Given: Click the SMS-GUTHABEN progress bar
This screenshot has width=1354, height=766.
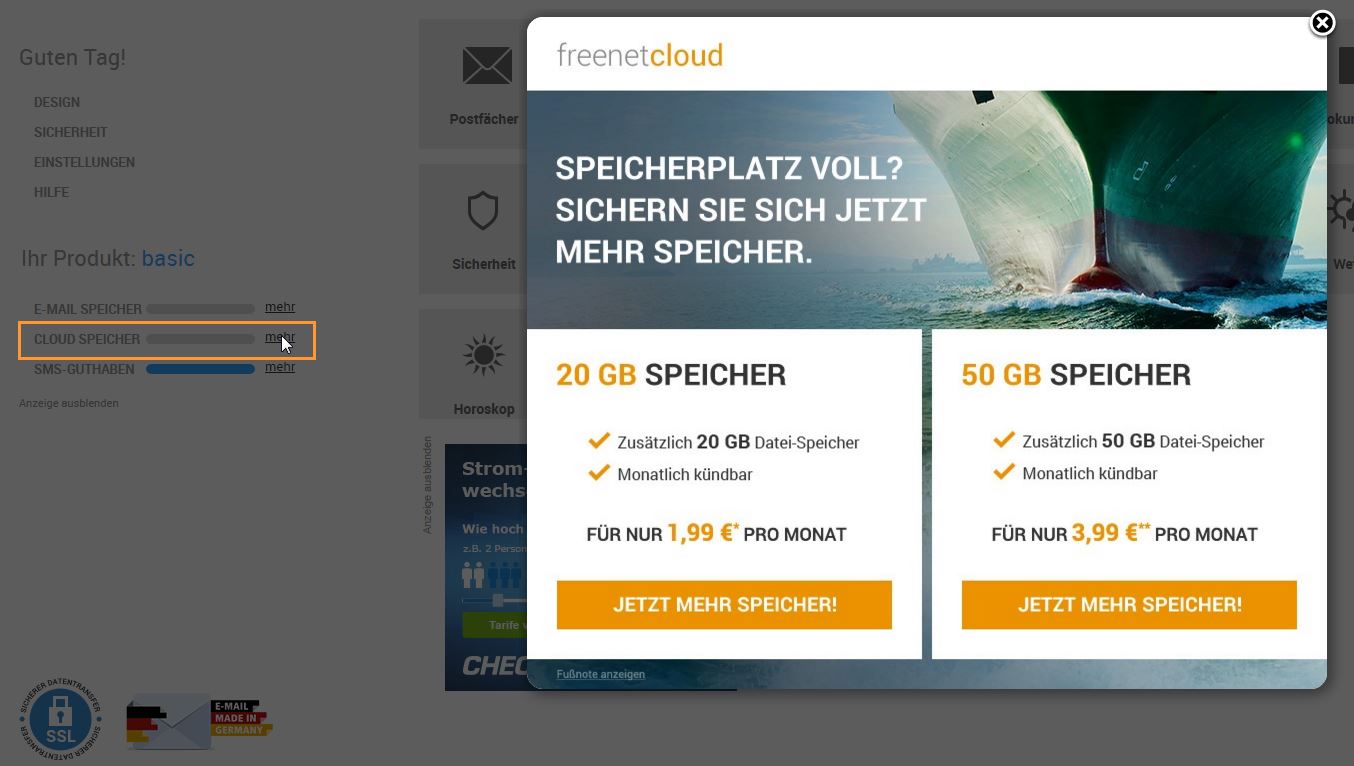Looking at the screenshot, I should 200,369.
